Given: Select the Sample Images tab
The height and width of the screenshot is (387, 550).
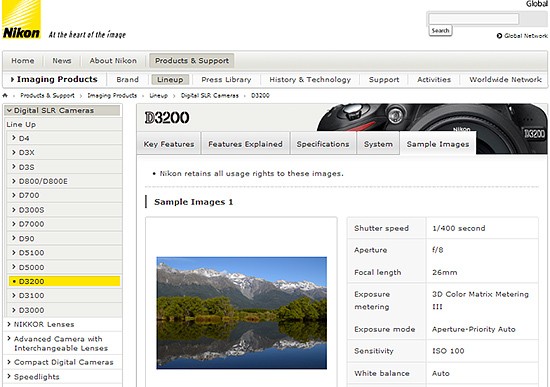Looking at the screenshot, I should tap(438, 144).
